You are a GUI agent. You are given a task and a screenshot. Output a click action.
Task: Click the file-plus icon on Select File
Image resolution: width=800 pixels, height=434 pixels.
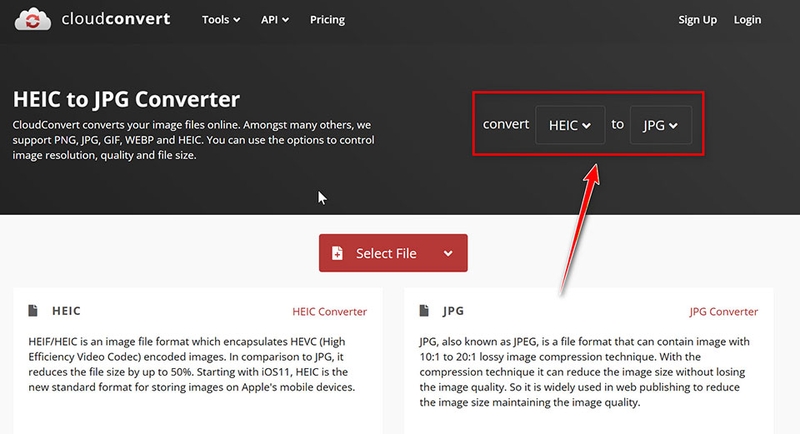click(337, 253)
